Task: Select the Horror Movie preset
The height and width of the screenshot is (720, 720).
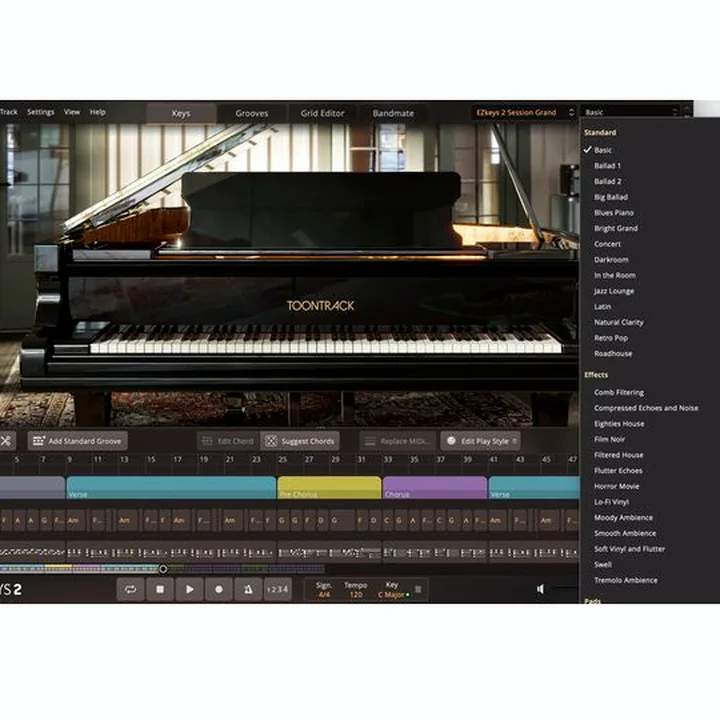Action: click(x=616, y=486)
